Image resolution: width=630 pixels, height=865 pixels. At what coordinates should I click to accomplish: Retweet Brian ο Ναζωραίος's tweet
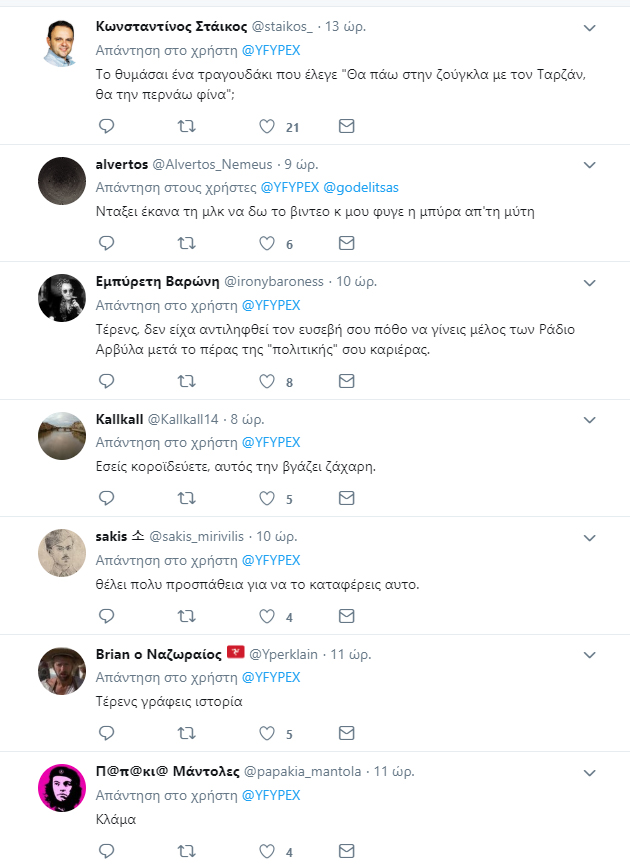(186, 733)
